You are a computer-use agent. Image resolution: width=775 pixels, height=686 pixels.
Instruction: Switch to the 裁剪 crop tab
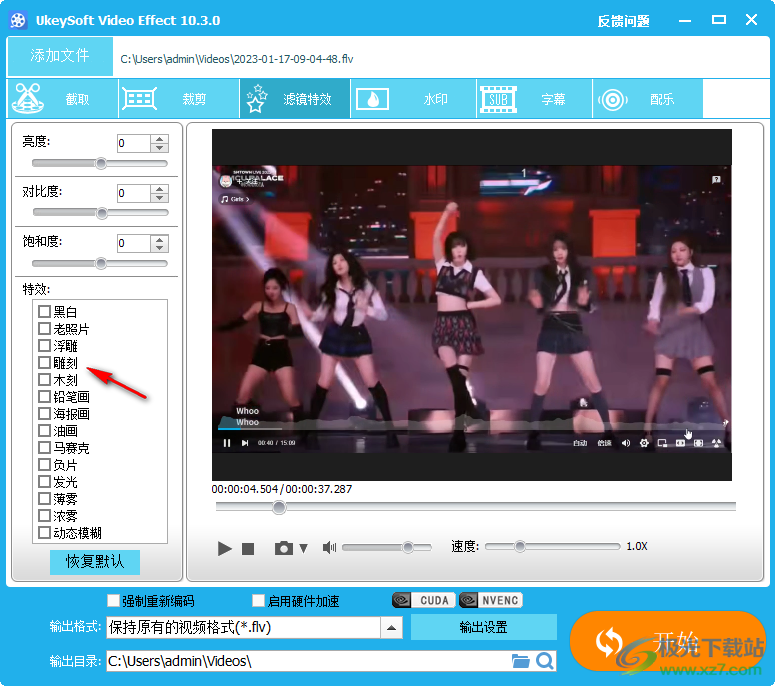pos(179,99)
